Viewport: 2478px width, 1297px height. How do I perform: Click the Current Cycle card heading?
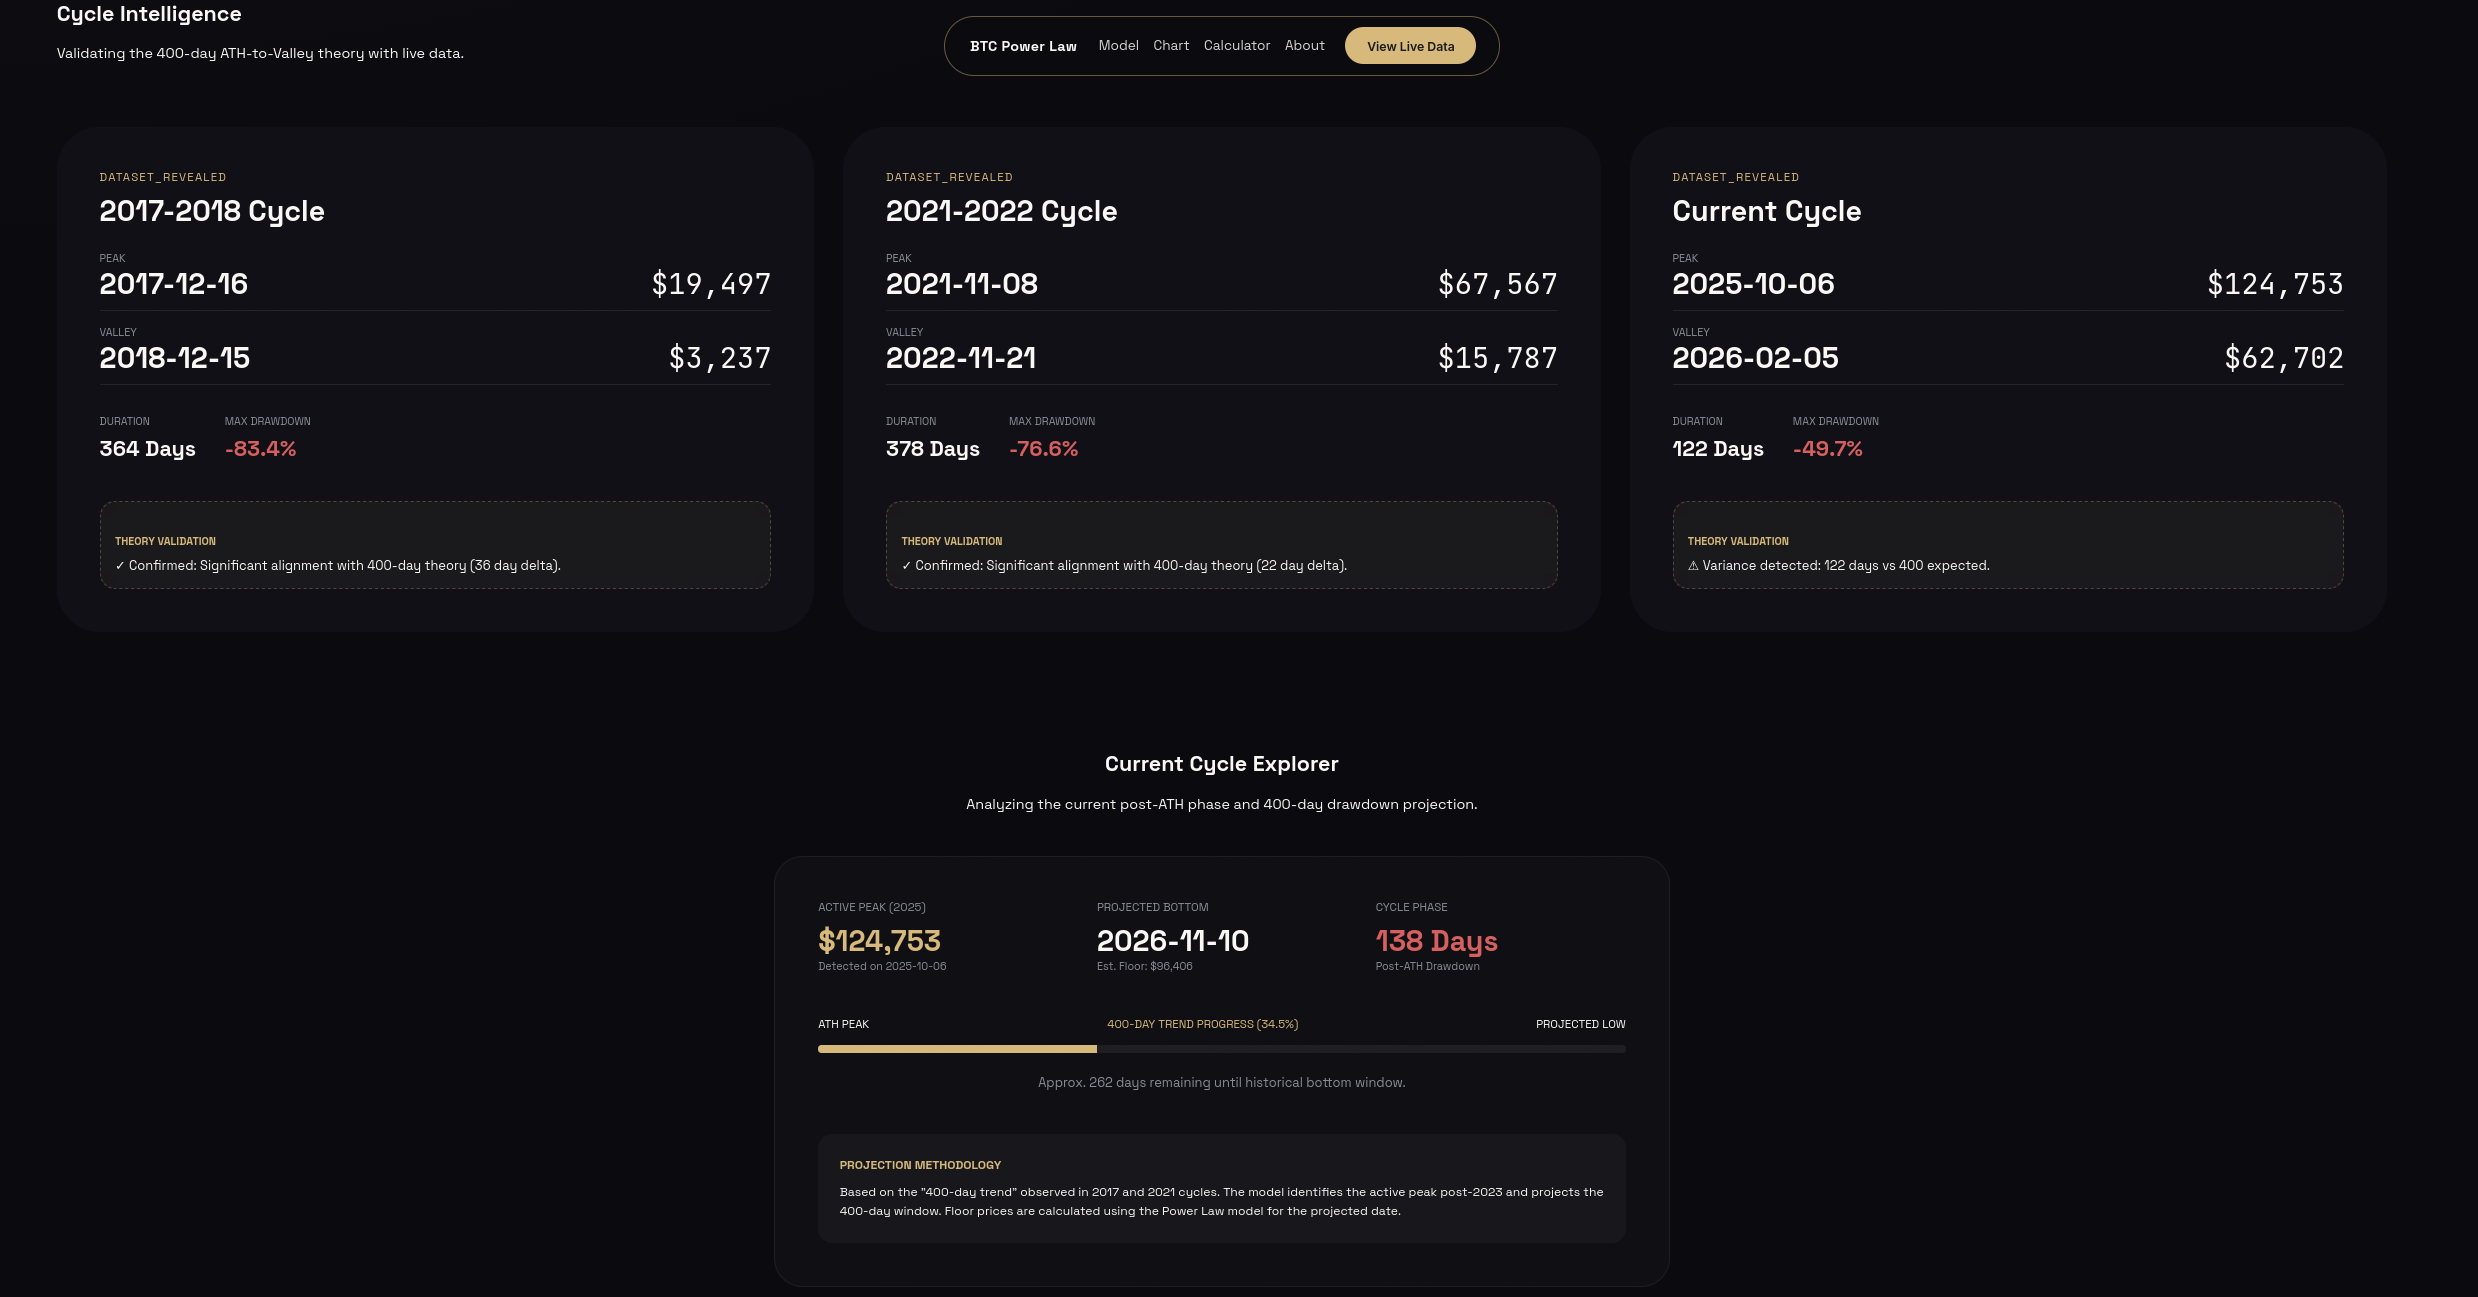pos(1766,211)
